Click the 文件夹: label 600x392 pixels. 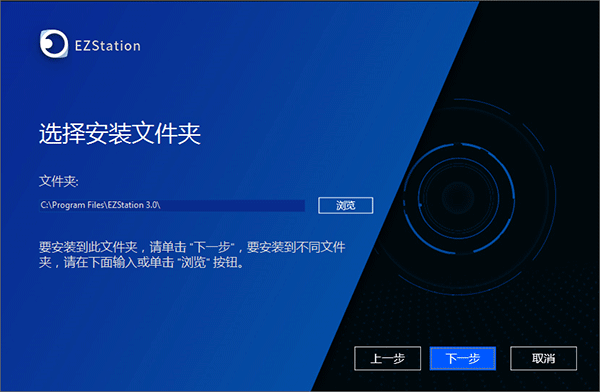point(59,181)
